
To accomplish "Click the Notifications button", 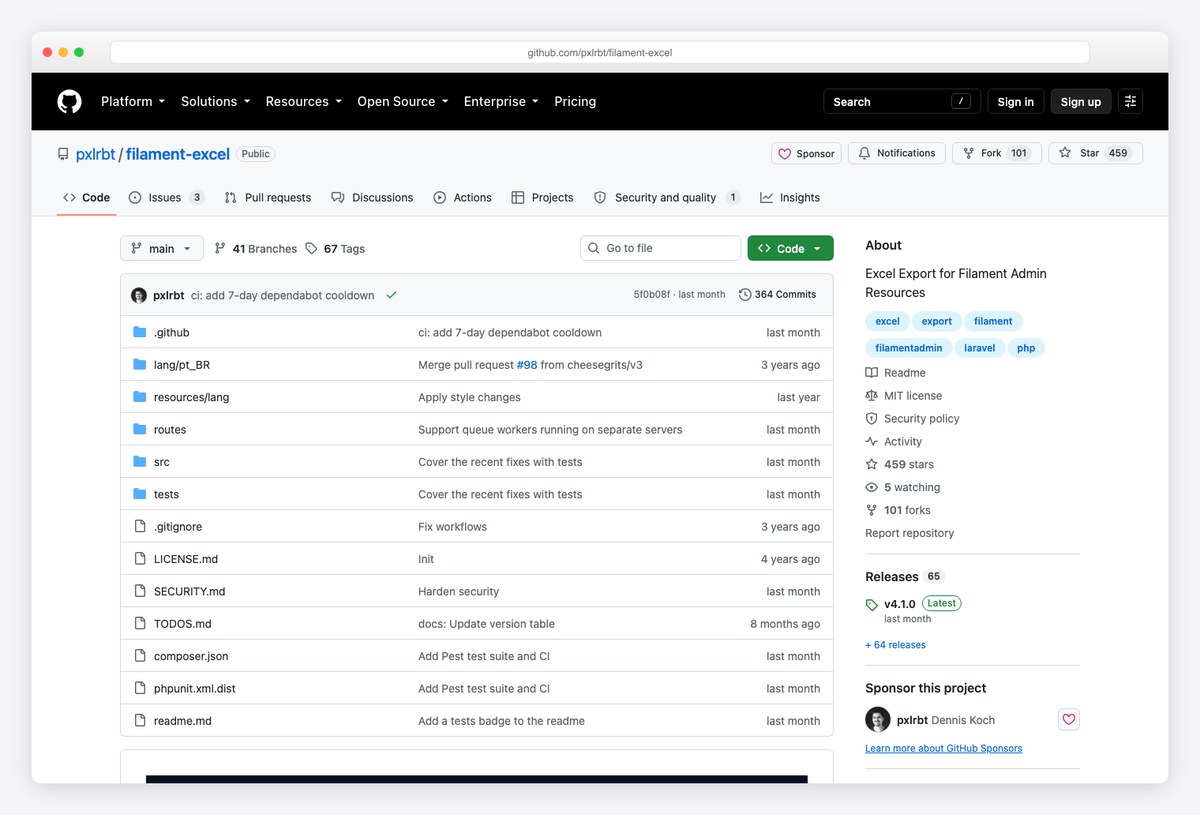I will pyautogui.click(x=897, y=153).
